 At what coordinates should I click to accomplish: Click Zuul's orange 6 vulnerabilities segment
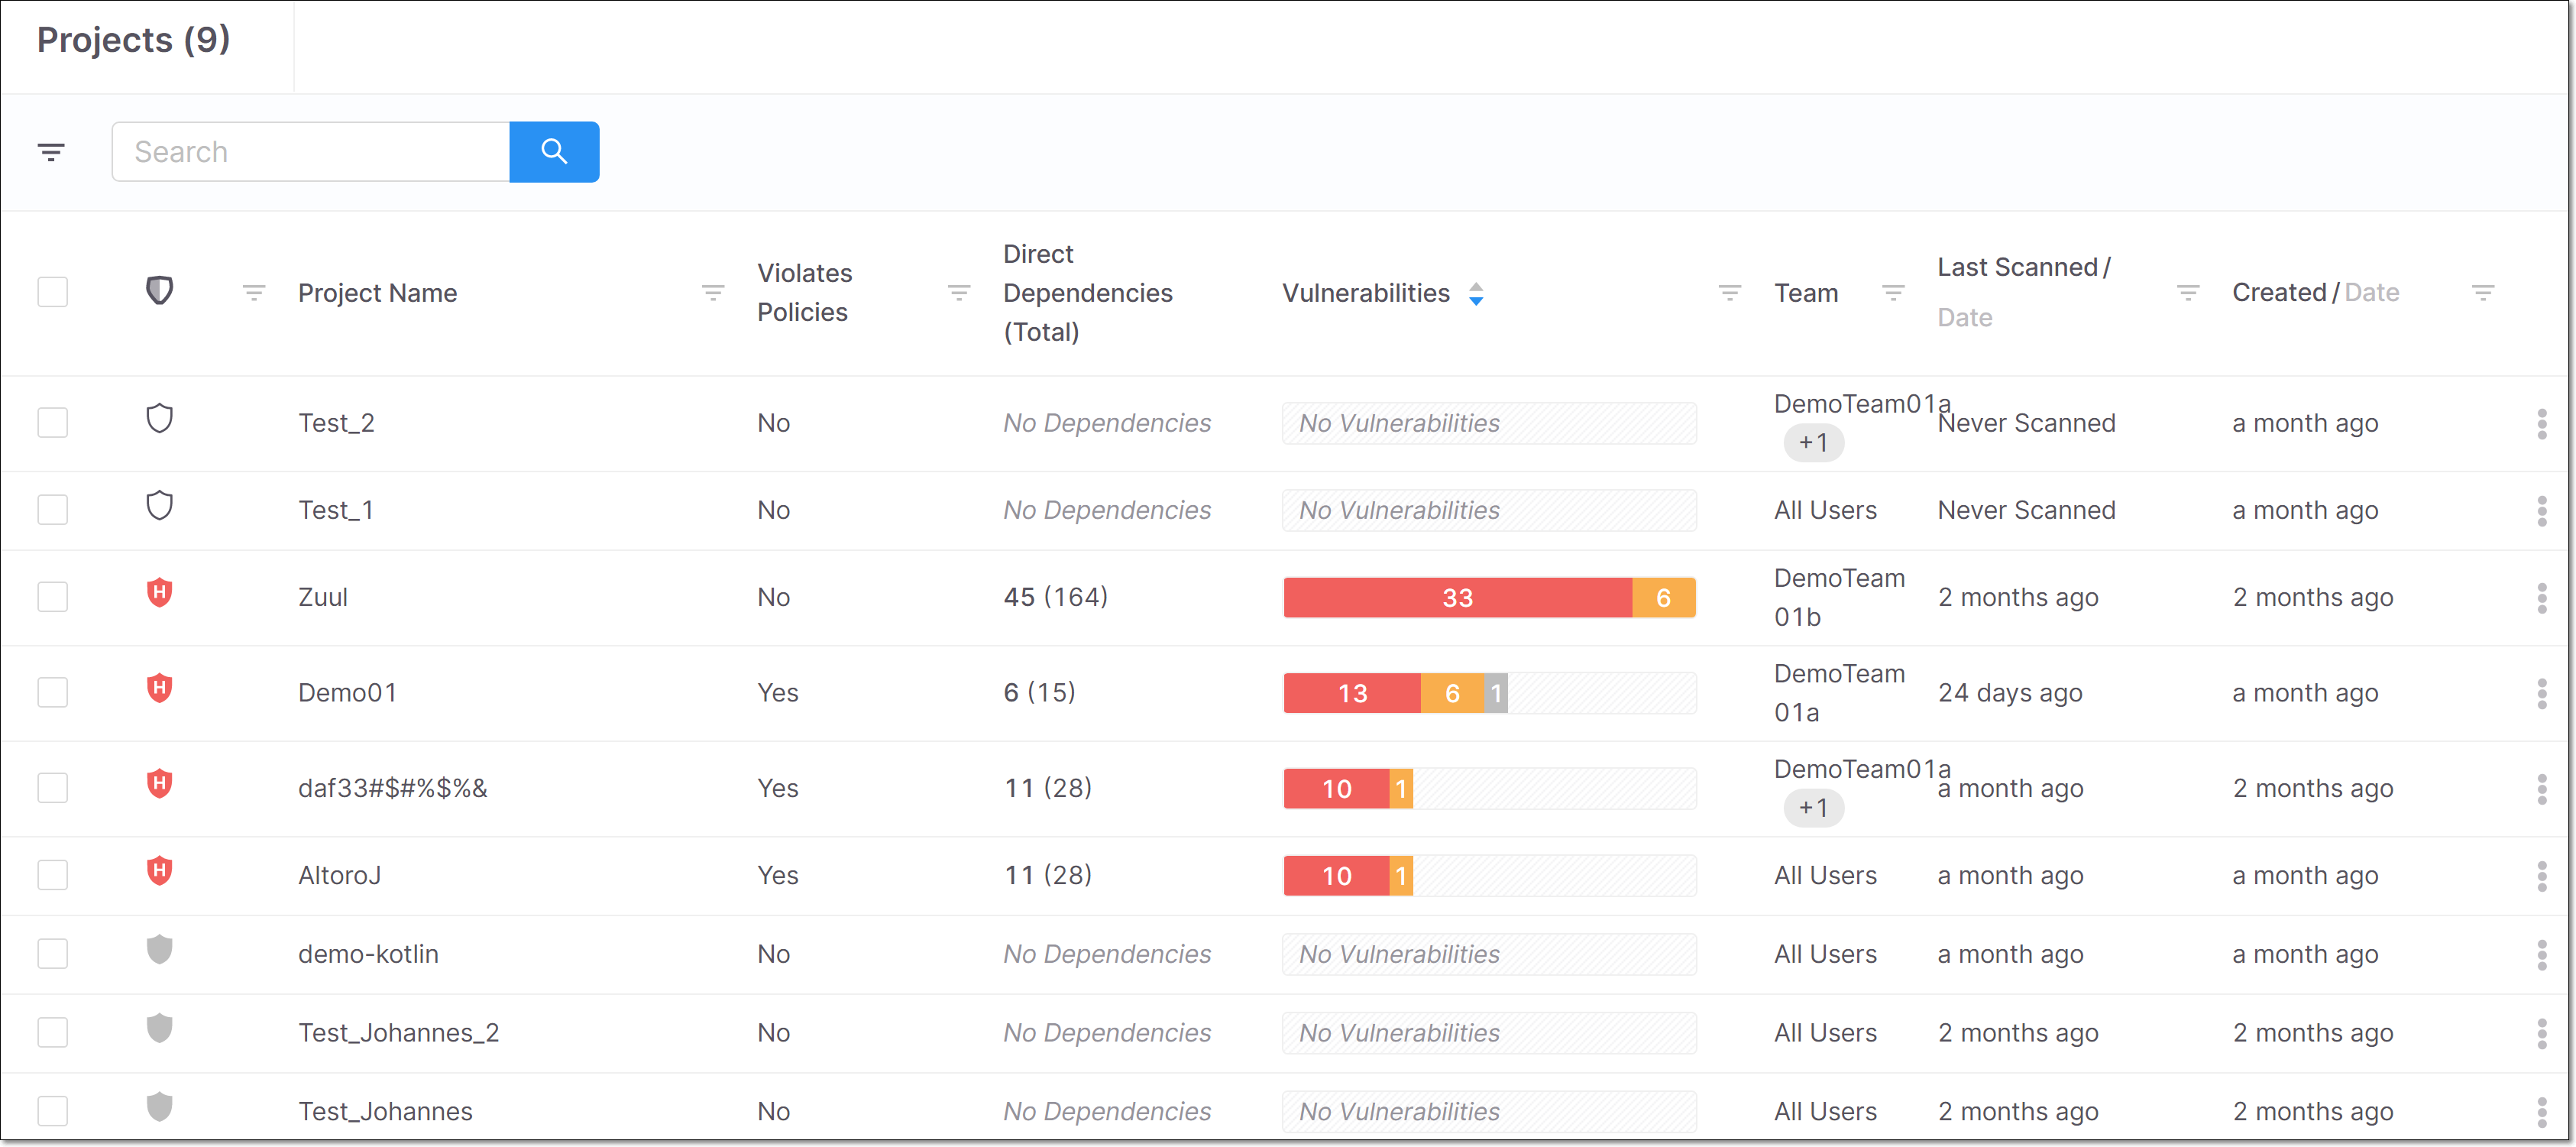[1664, 598]
